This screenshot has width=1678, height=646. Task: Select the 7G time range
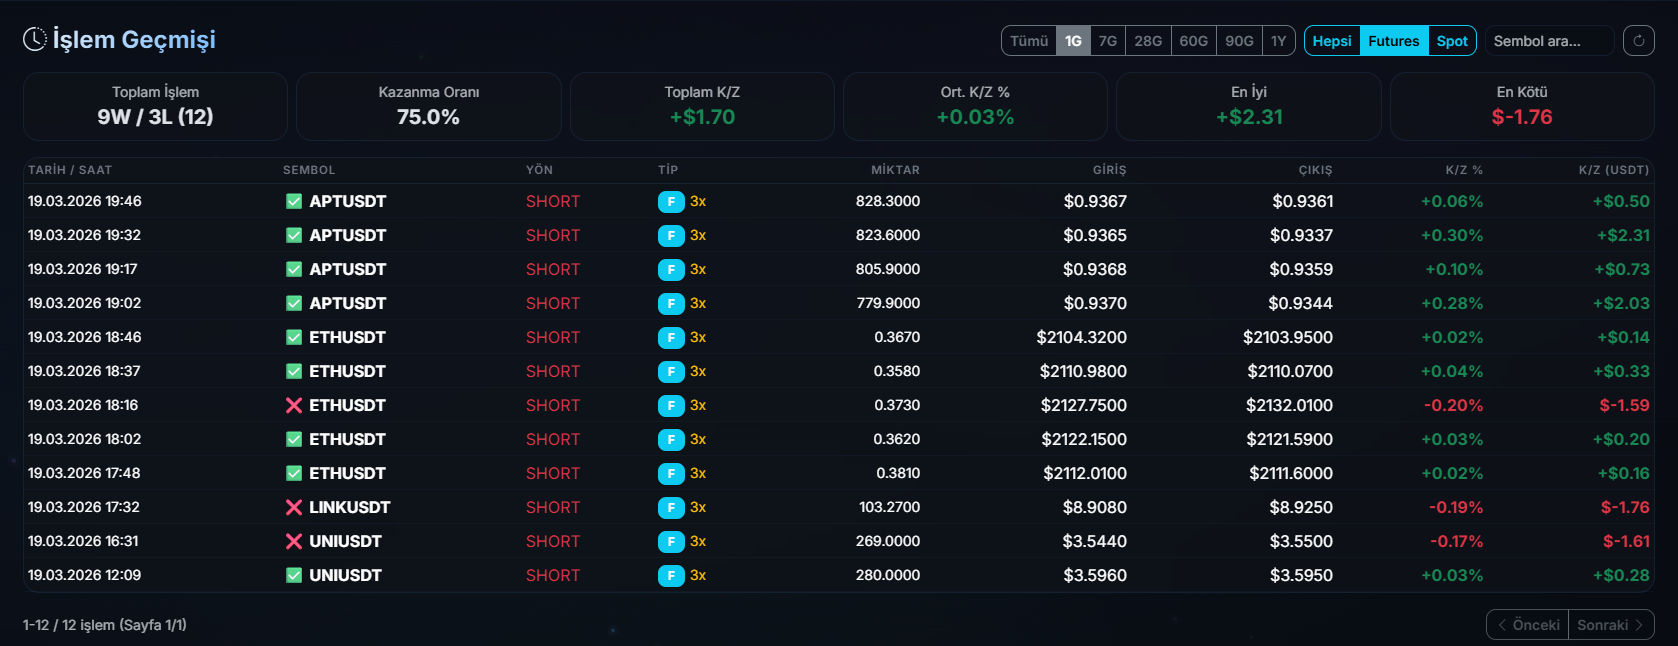coord(1108,41)
